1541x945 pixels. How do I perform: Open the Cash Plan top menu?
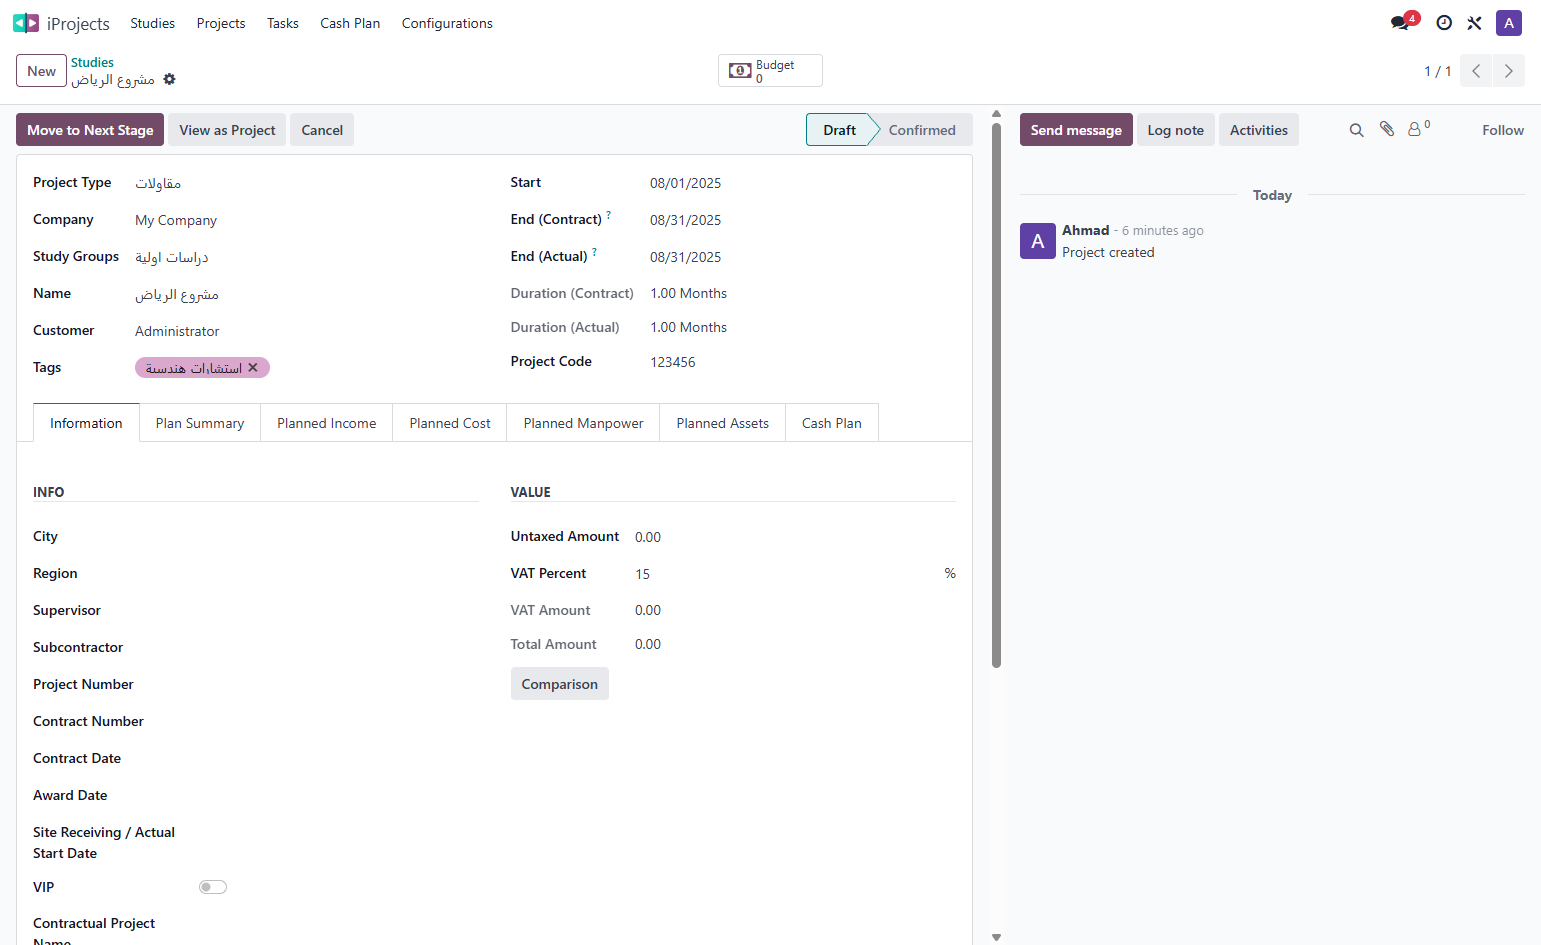point(350,23)
